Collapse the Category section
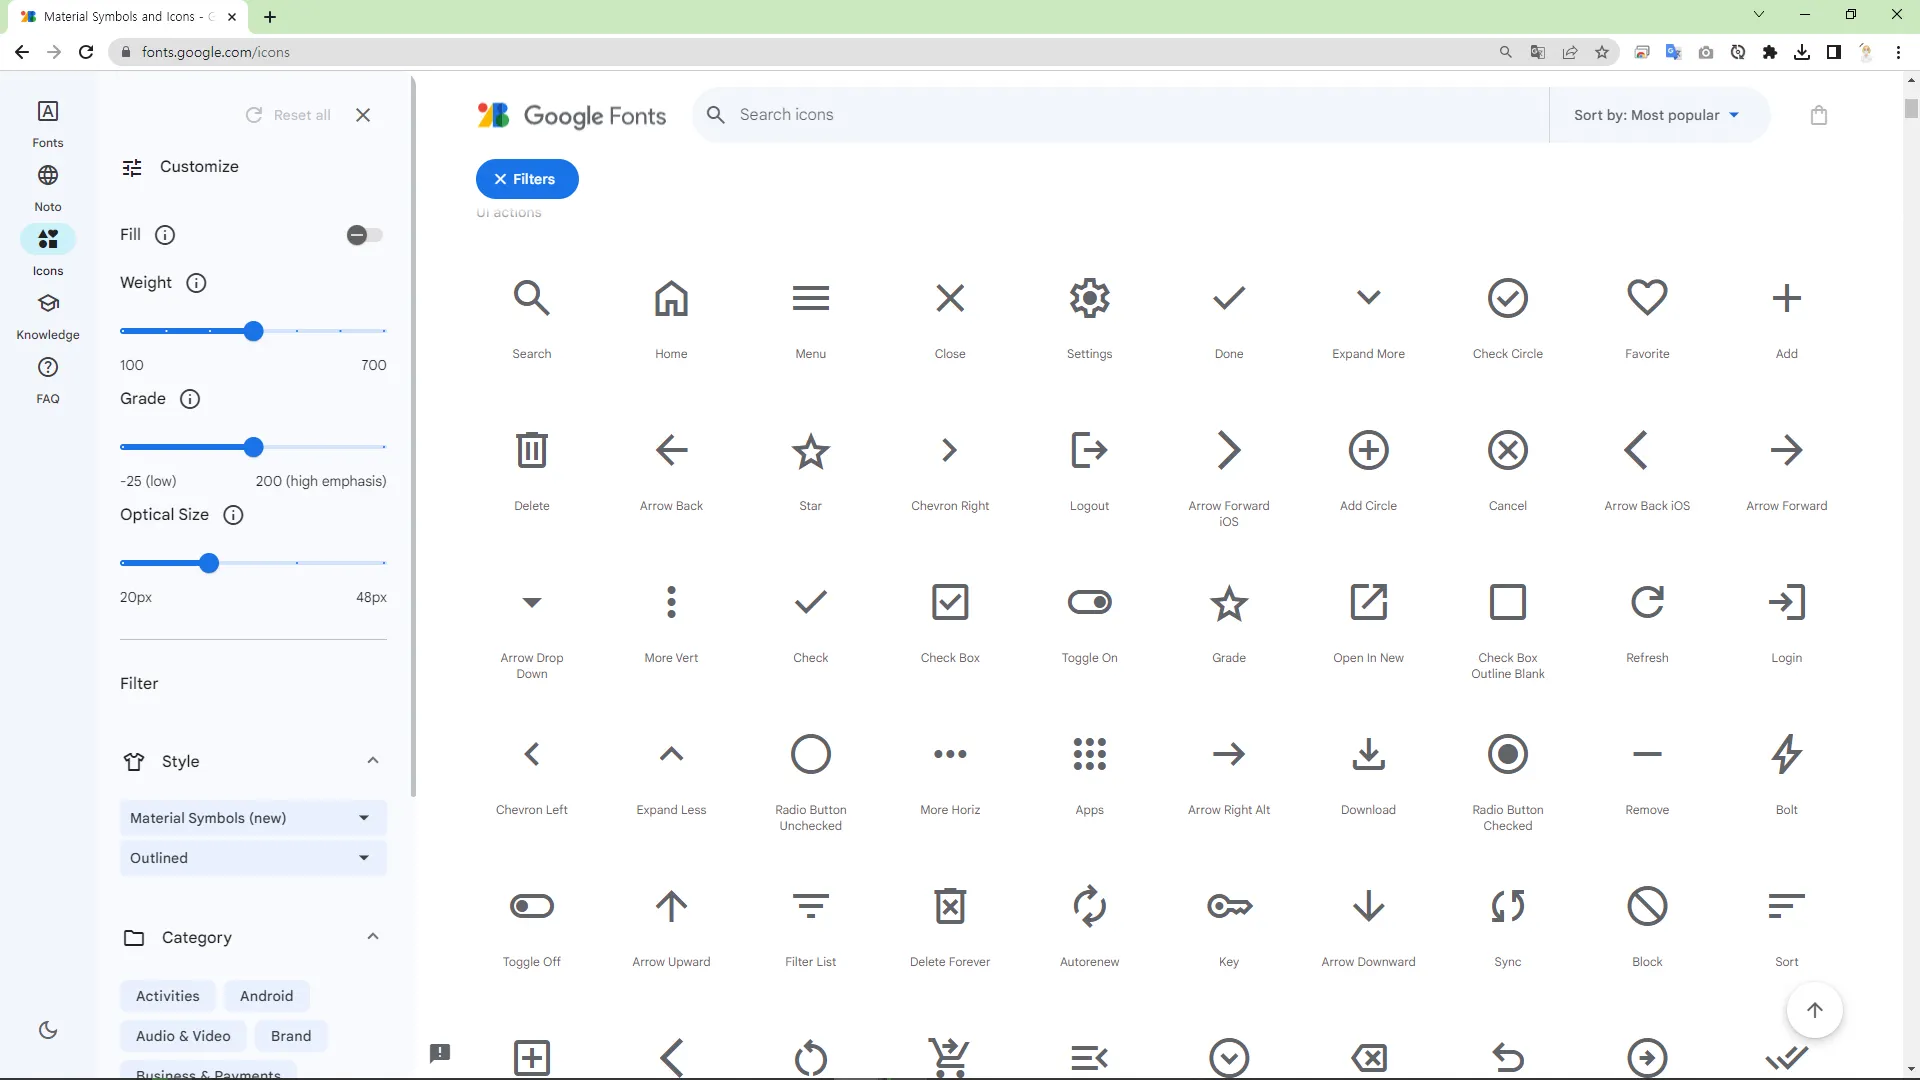The height and width of the screenshot is (1080, 1920). [373, 937]
